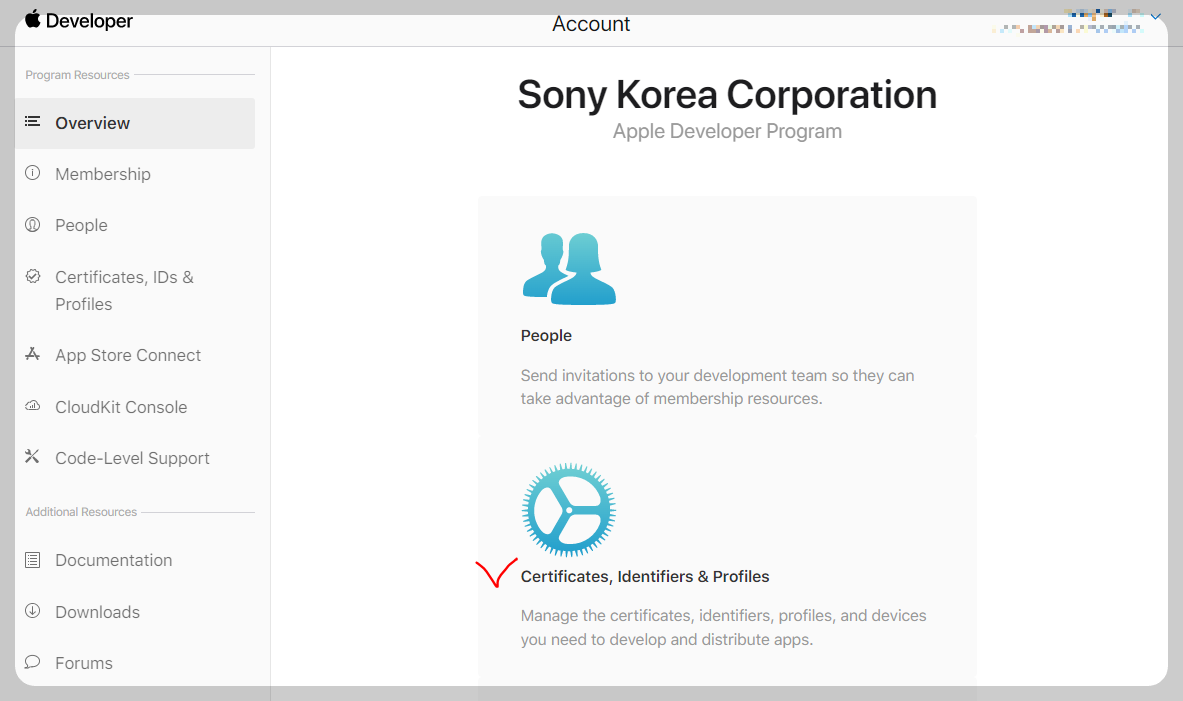Click the large People silhouettes icon
This screenshot has width=1183, height=701.
point(569,269)
